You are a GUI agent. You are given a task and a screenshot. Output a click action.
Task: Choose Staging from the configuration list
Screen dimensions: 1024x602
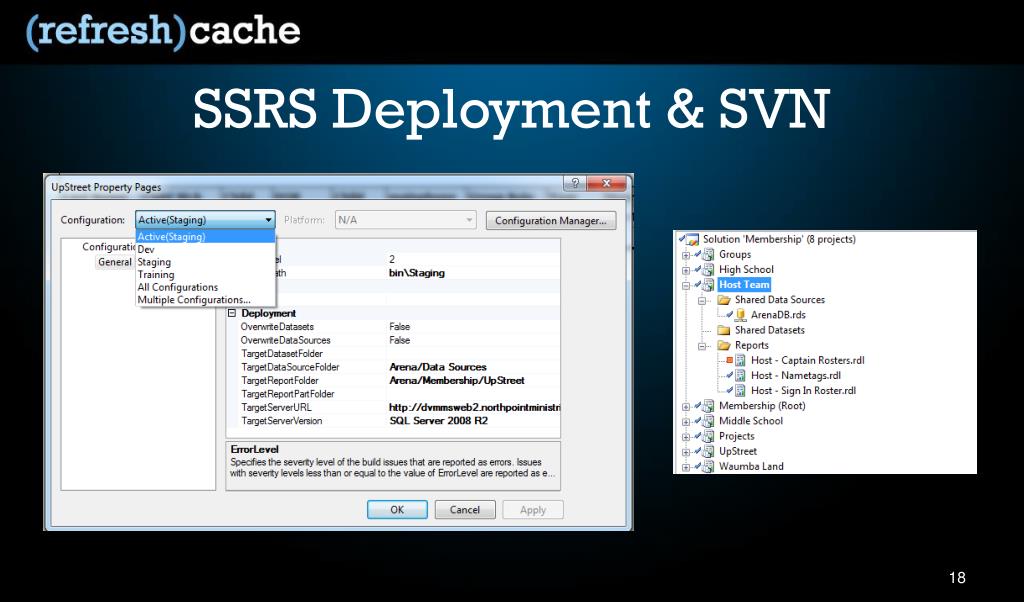[x=205, y=262]
